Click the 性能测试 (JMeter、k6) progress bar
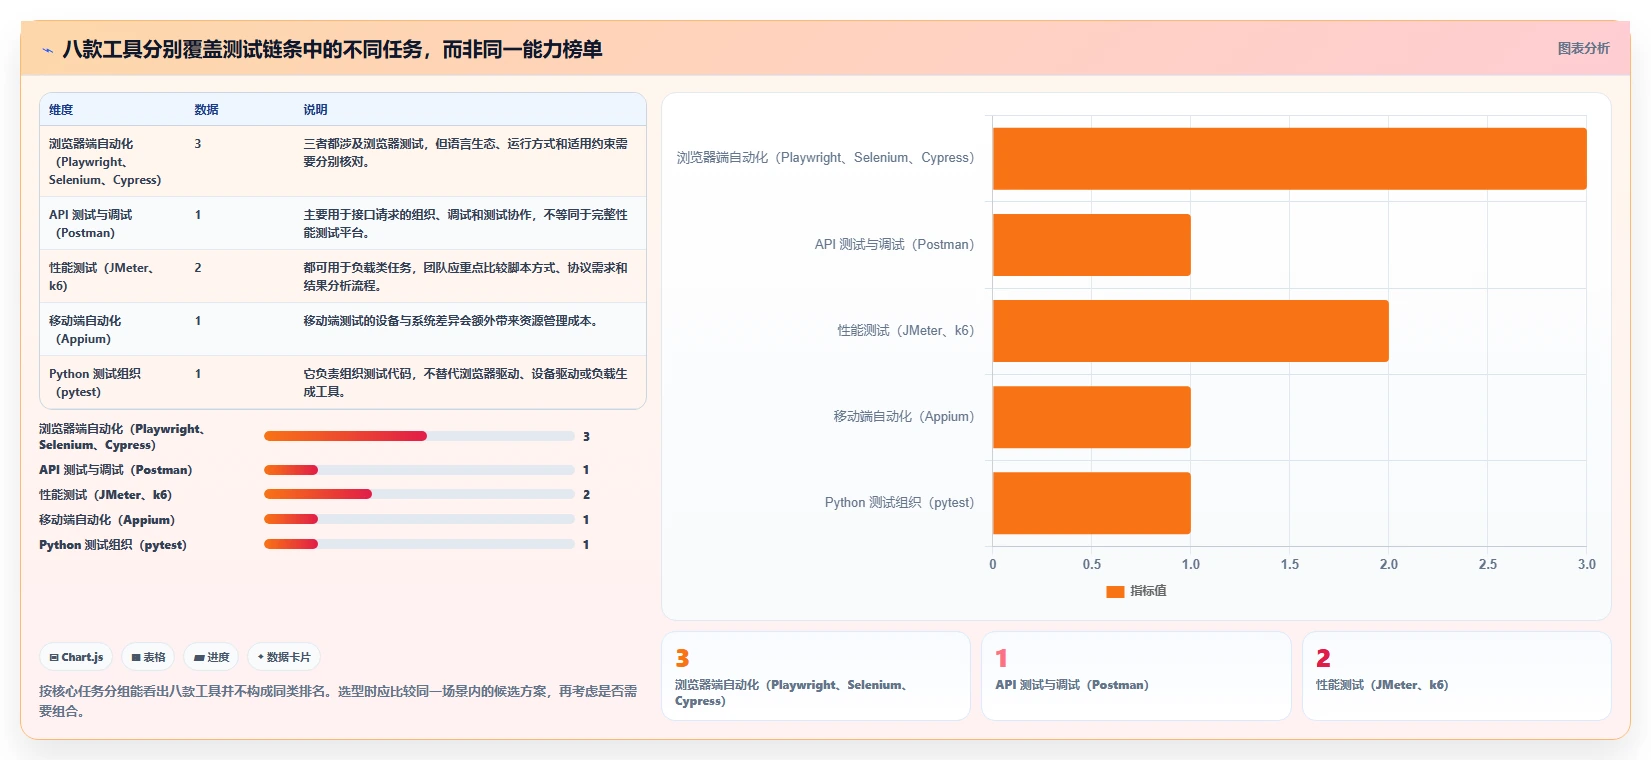The height and width of the screenshot is (760, 1651). pos(419,494)
